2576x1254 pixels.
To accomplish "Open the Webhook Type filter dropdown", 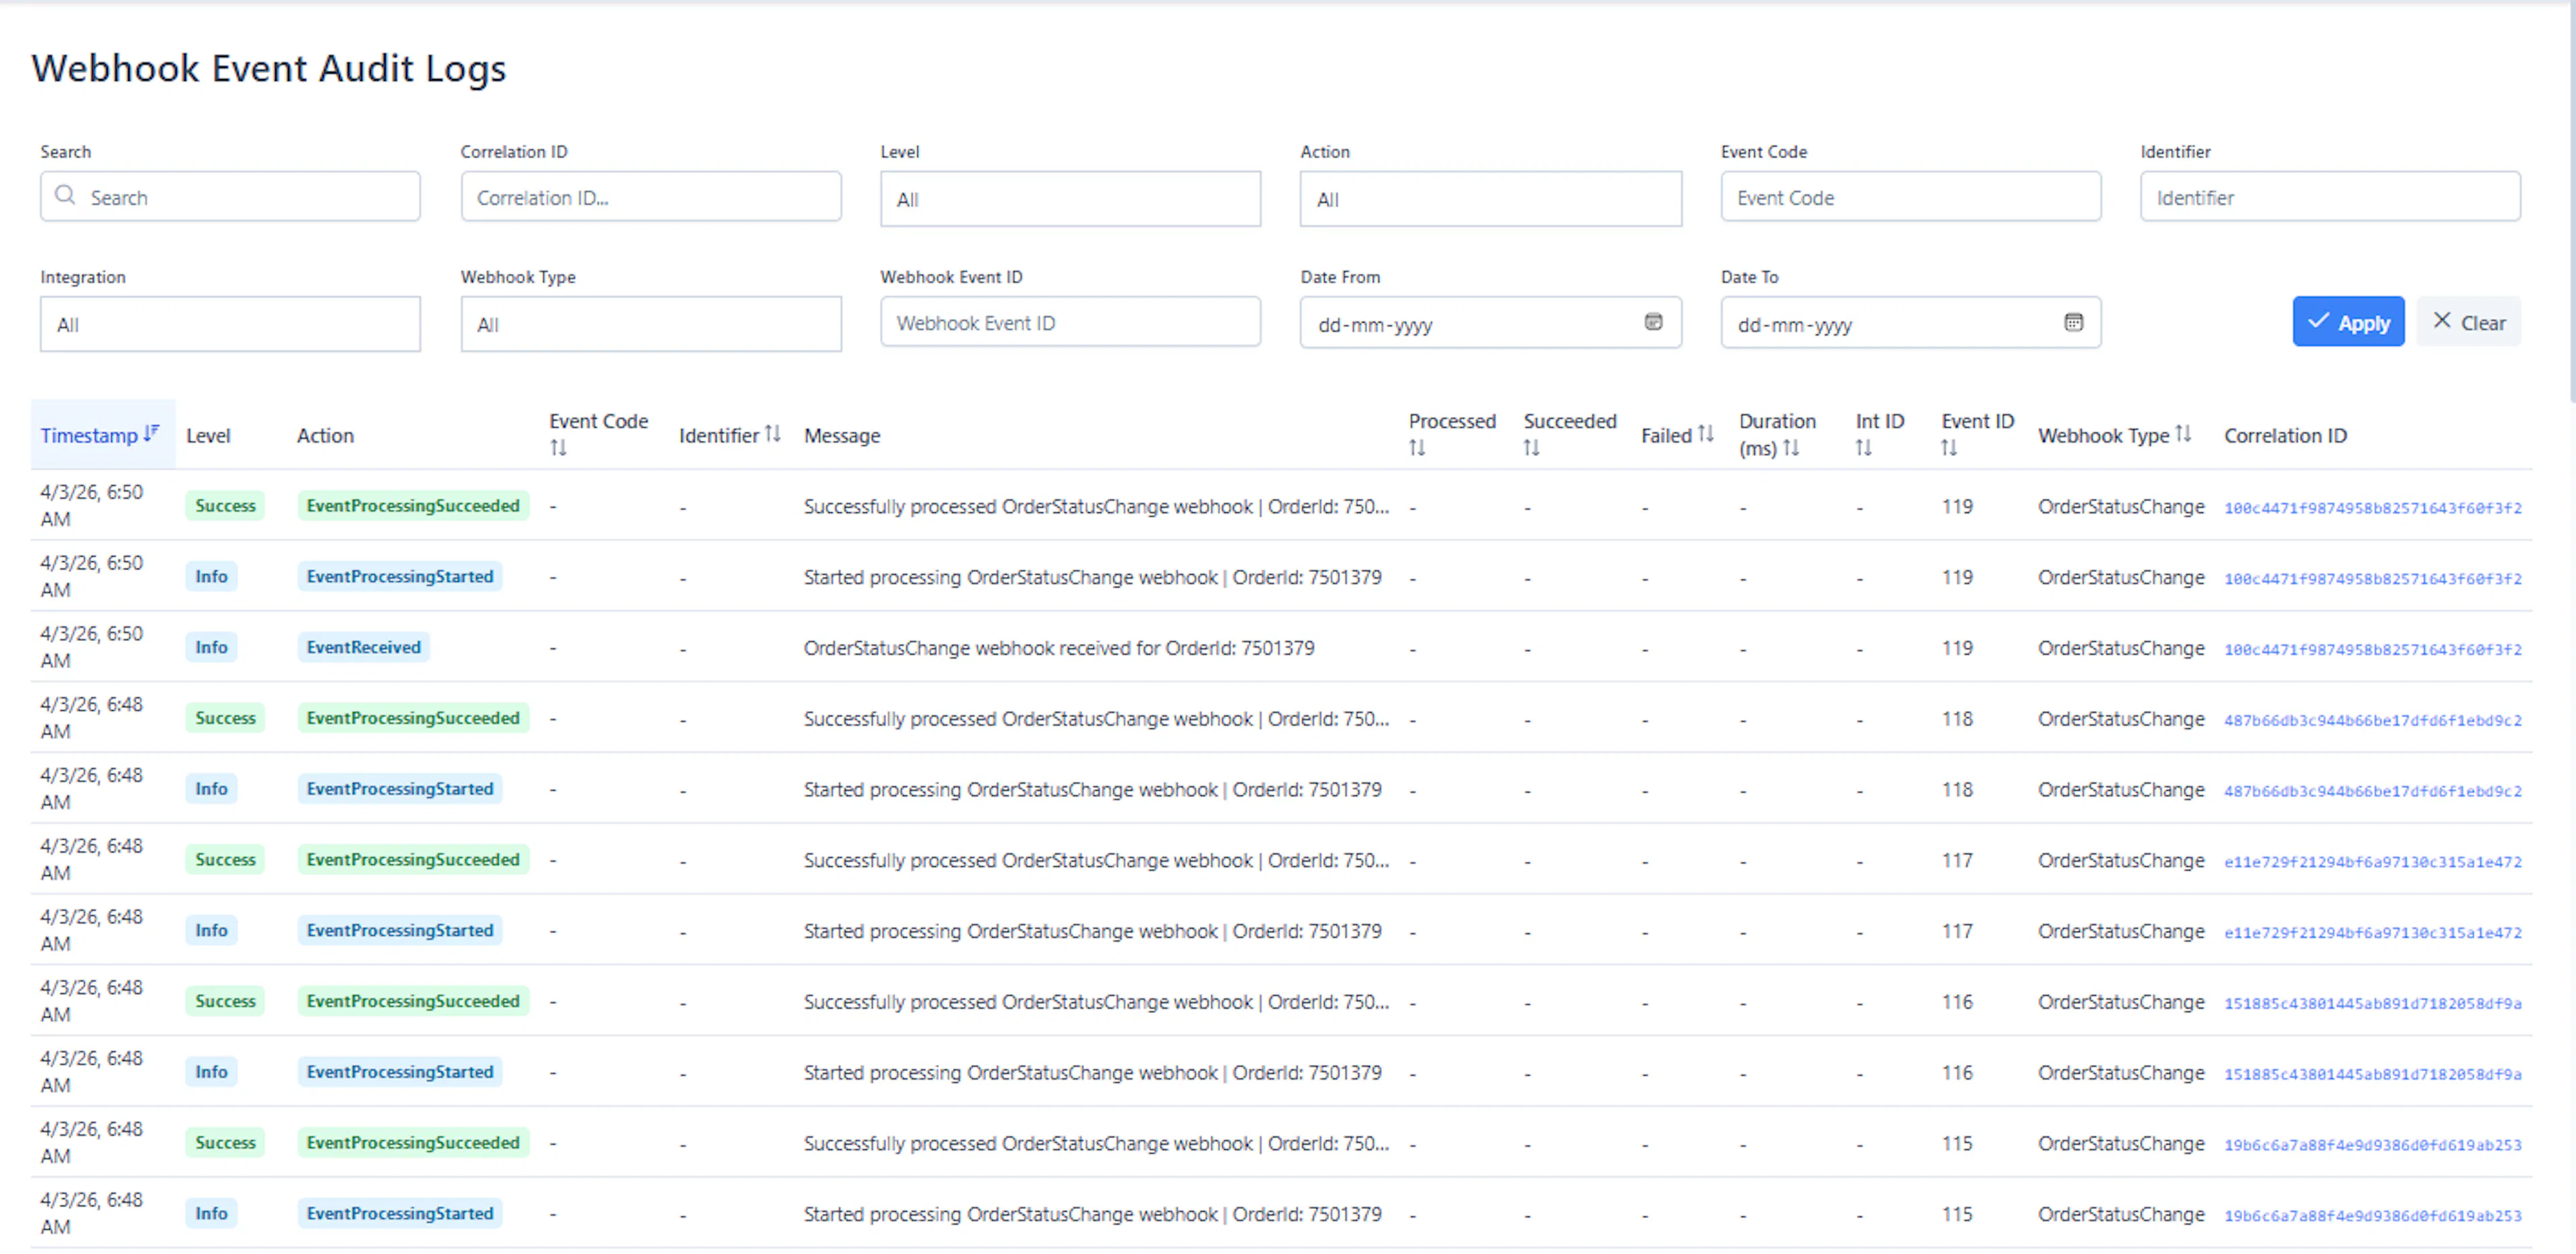I will pyautogui.click(x=650, y=324).
